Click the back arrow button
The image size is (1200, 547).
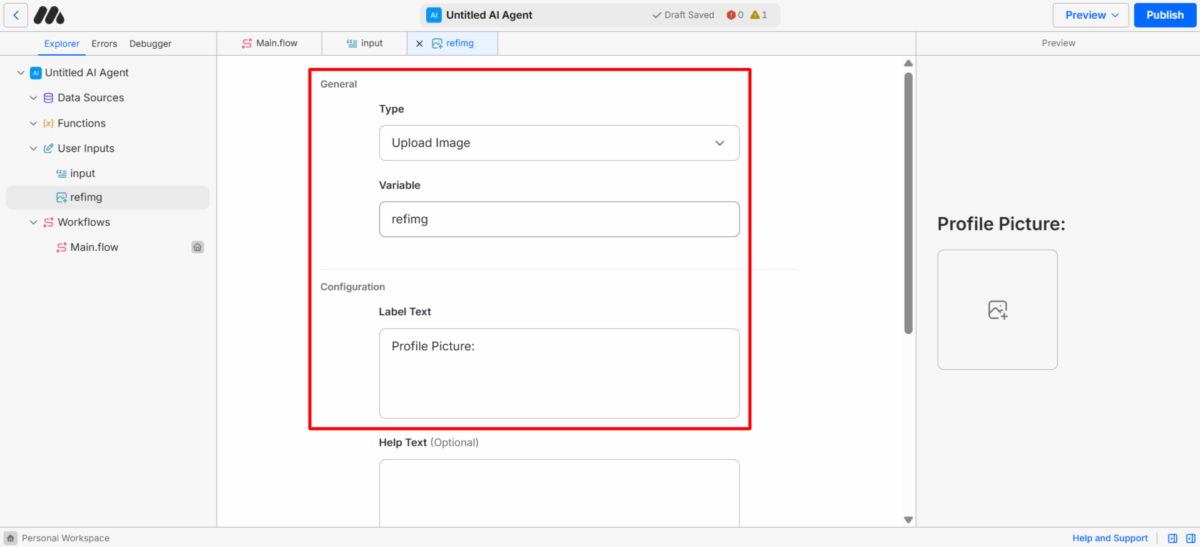(15, 15)
